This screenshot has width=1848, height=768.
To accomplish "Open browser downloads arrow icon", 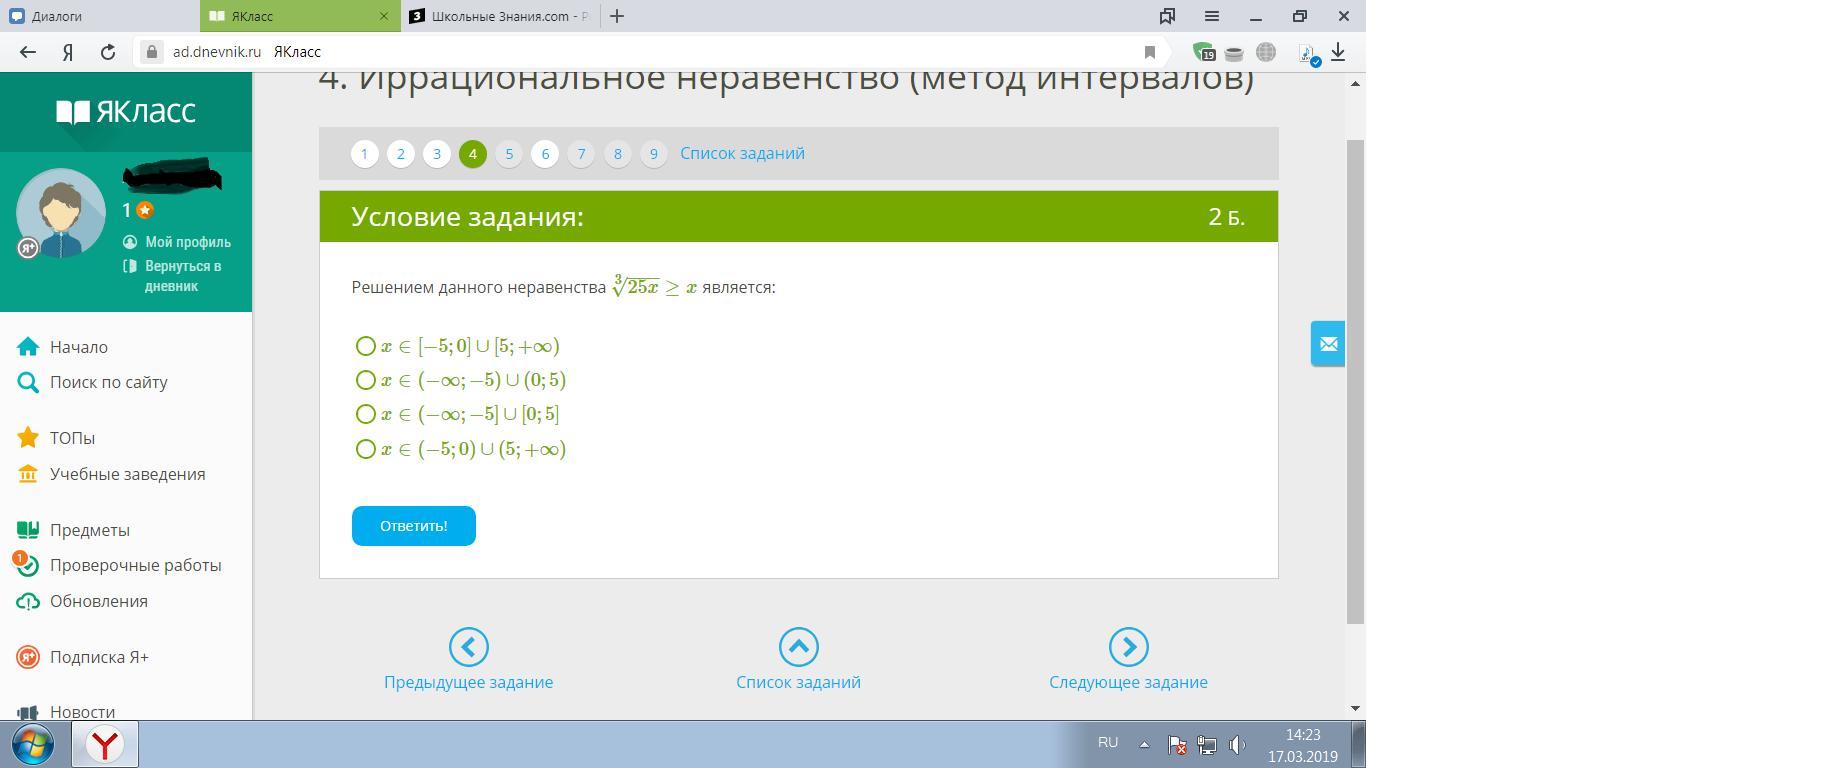I will 1338,52.
